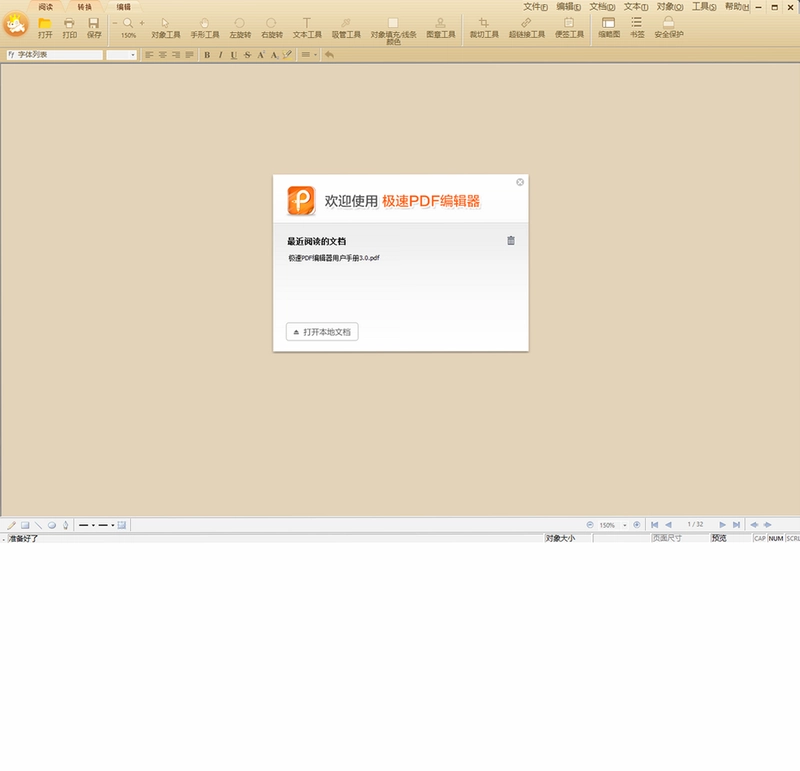
Task: Select the pencil drawing tool in bottom bar
Action: [11, 525]
